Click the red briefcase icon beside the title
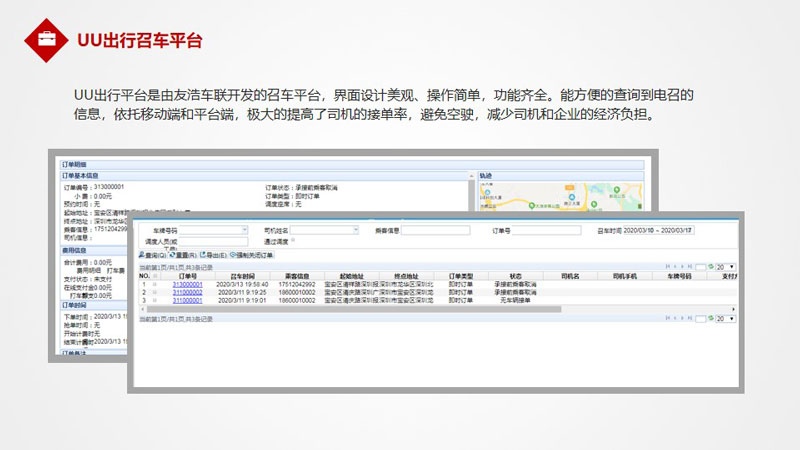 (x=46, y=40)
